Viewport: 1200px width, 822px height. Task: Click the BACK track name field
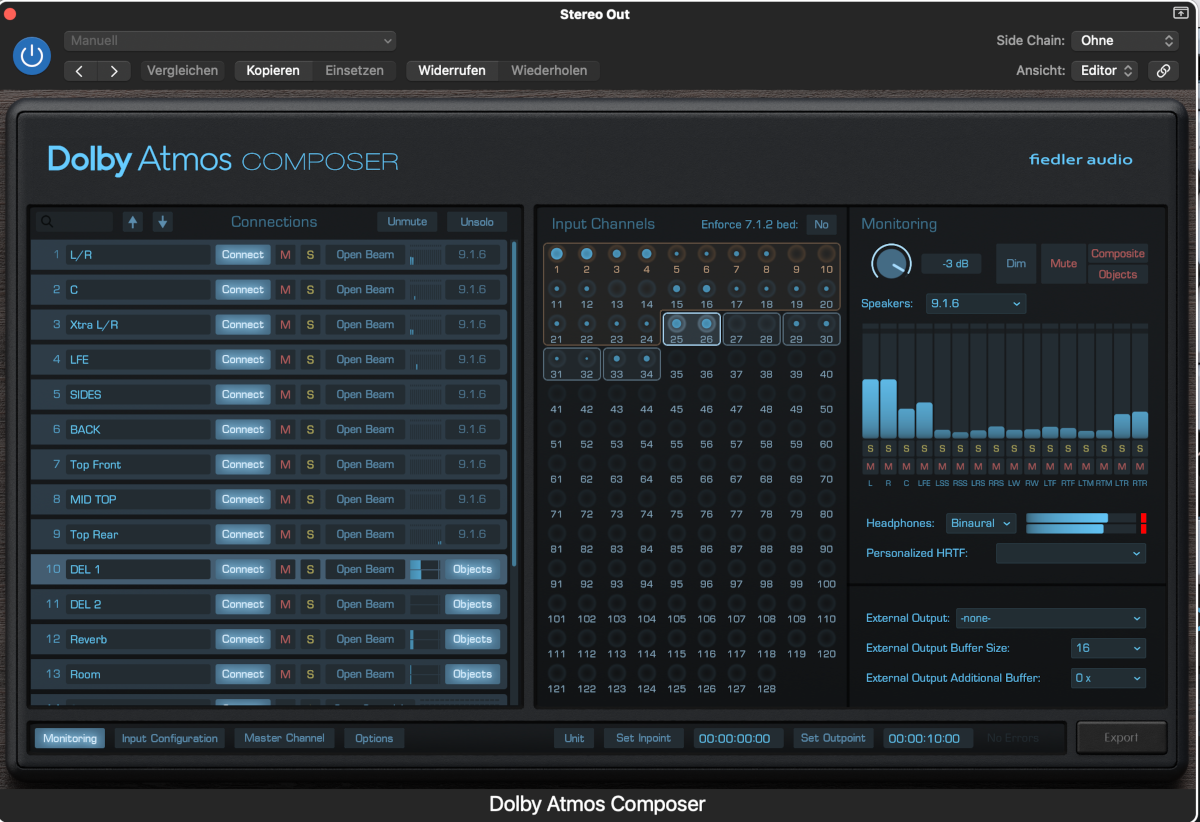click(138, 430)
